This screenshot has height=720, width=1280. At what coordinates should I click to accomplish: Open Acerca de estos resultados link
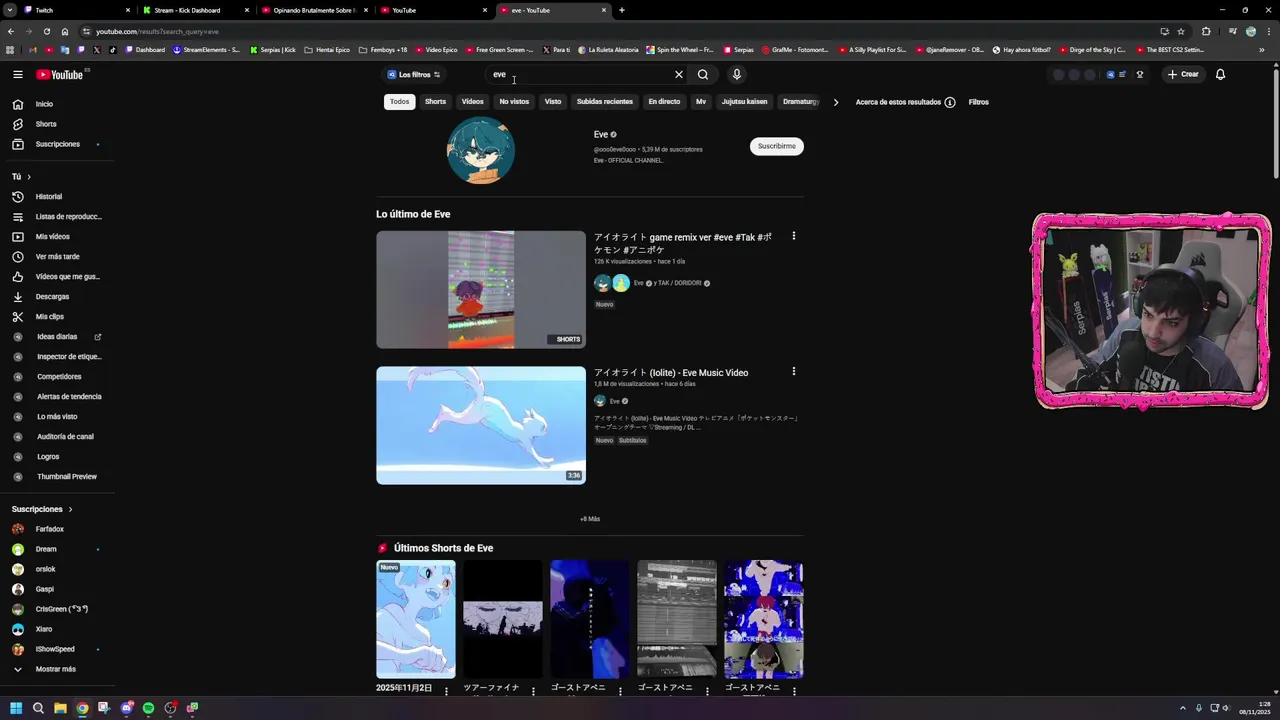[898, 102]
